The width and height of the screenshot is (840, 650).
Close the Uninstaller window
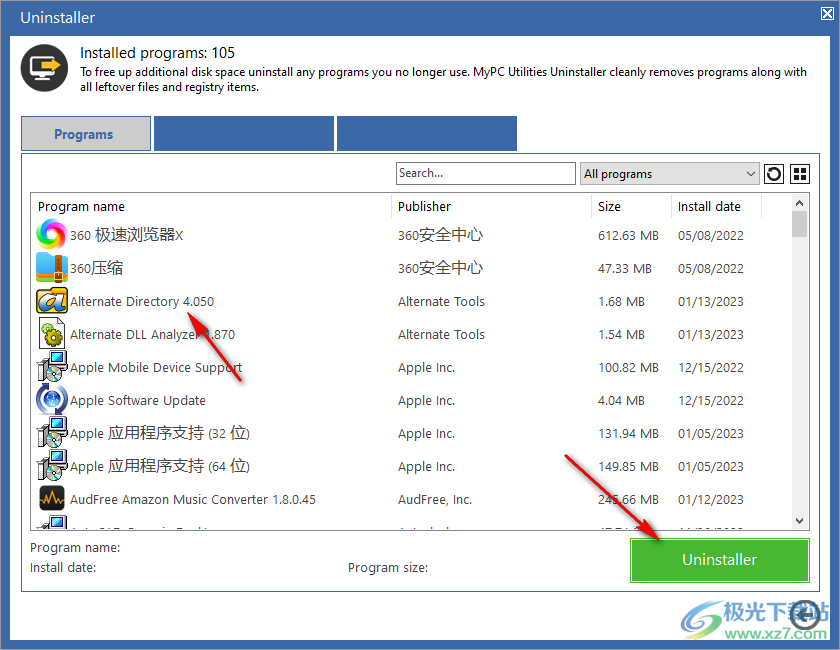coord(827,14)
